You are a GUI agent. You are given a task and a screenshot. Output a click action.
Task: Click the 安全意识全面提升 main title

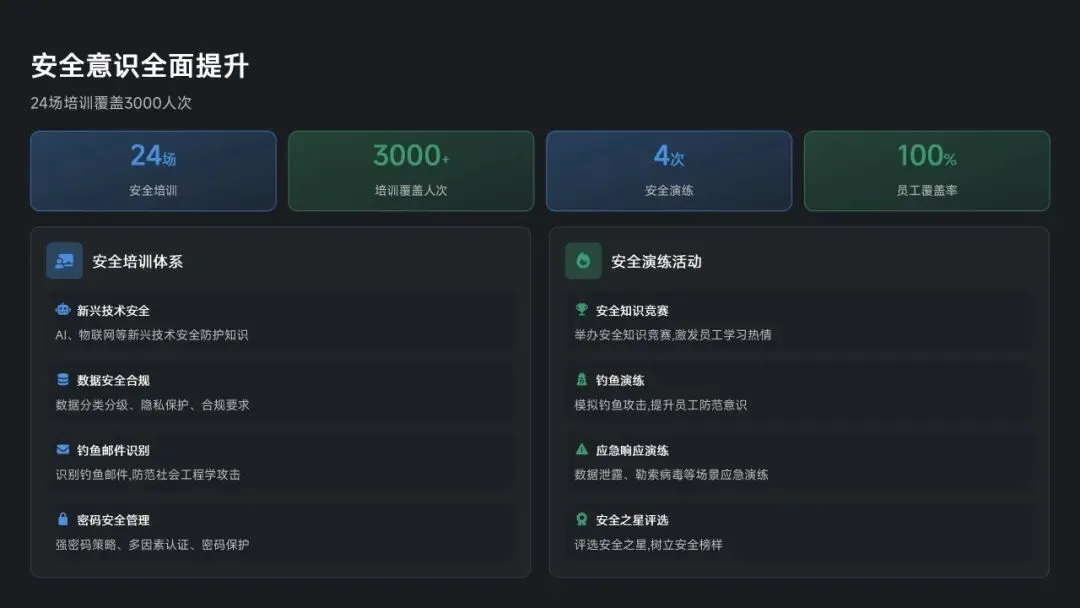point(140,66)
